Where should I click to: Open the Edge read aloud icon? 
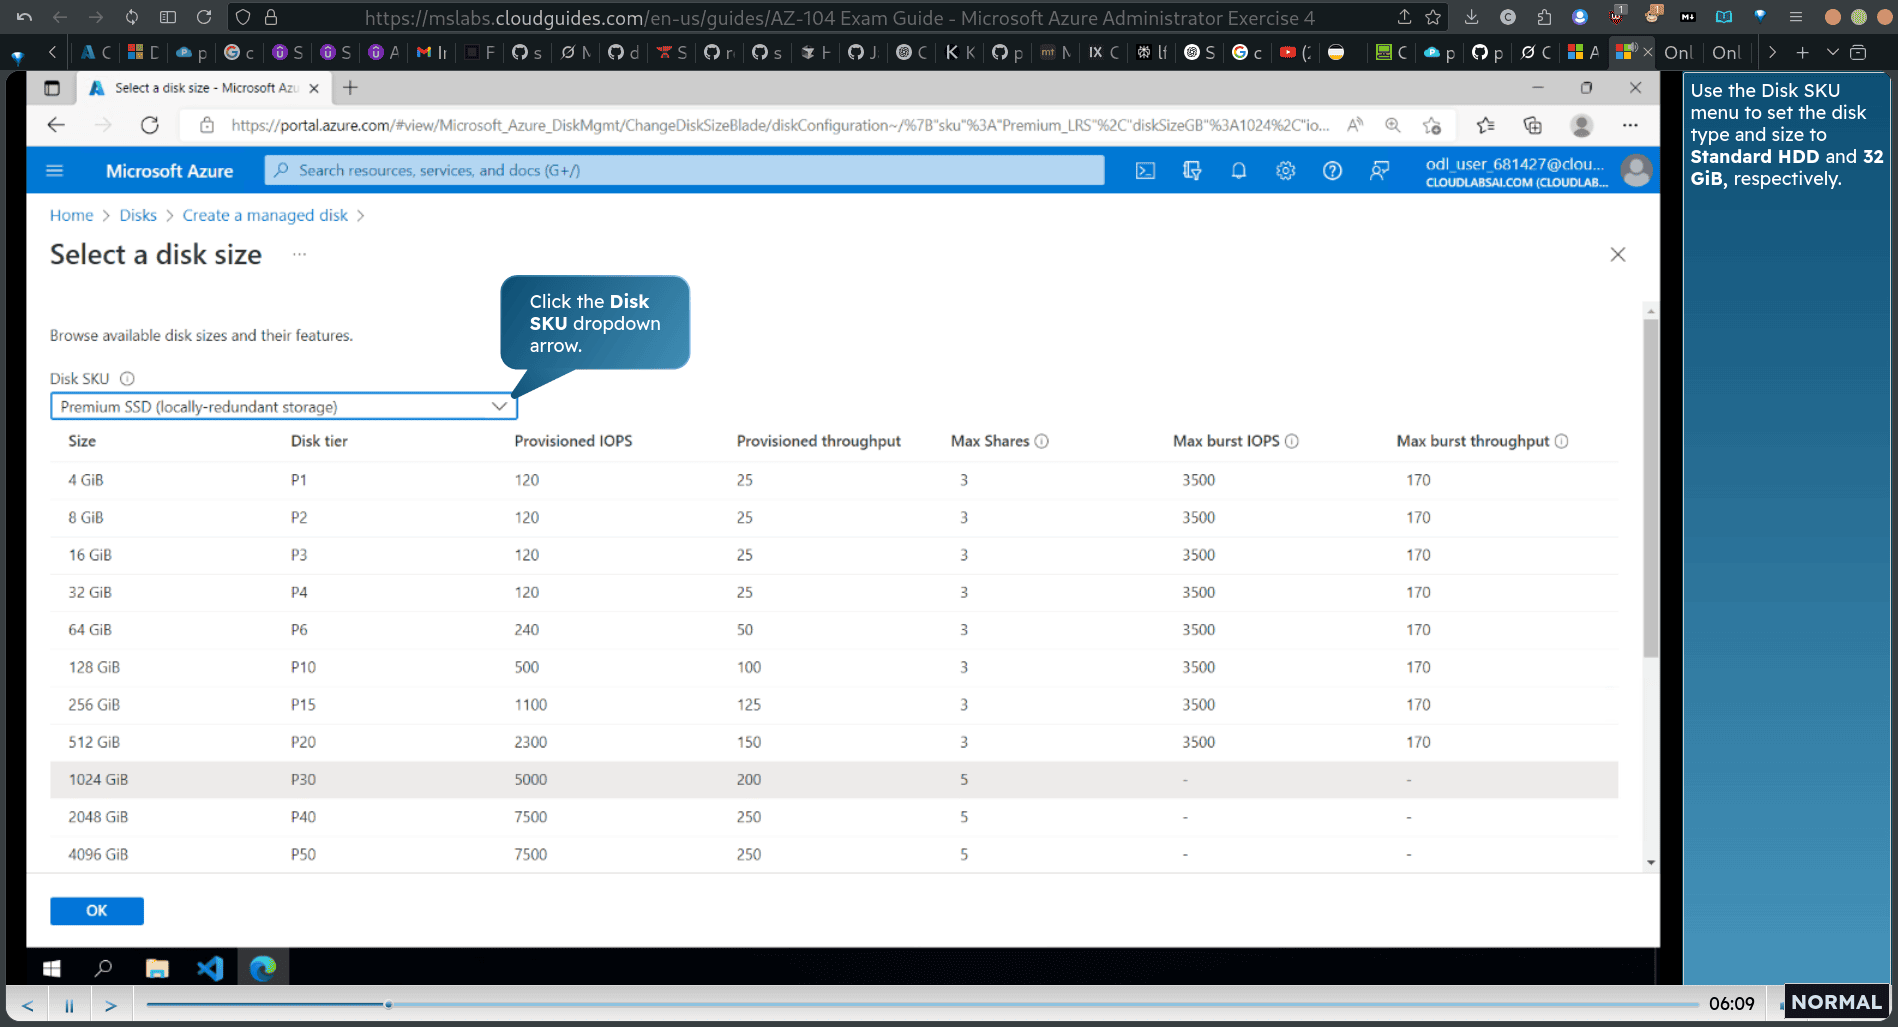pos(1355,125)
